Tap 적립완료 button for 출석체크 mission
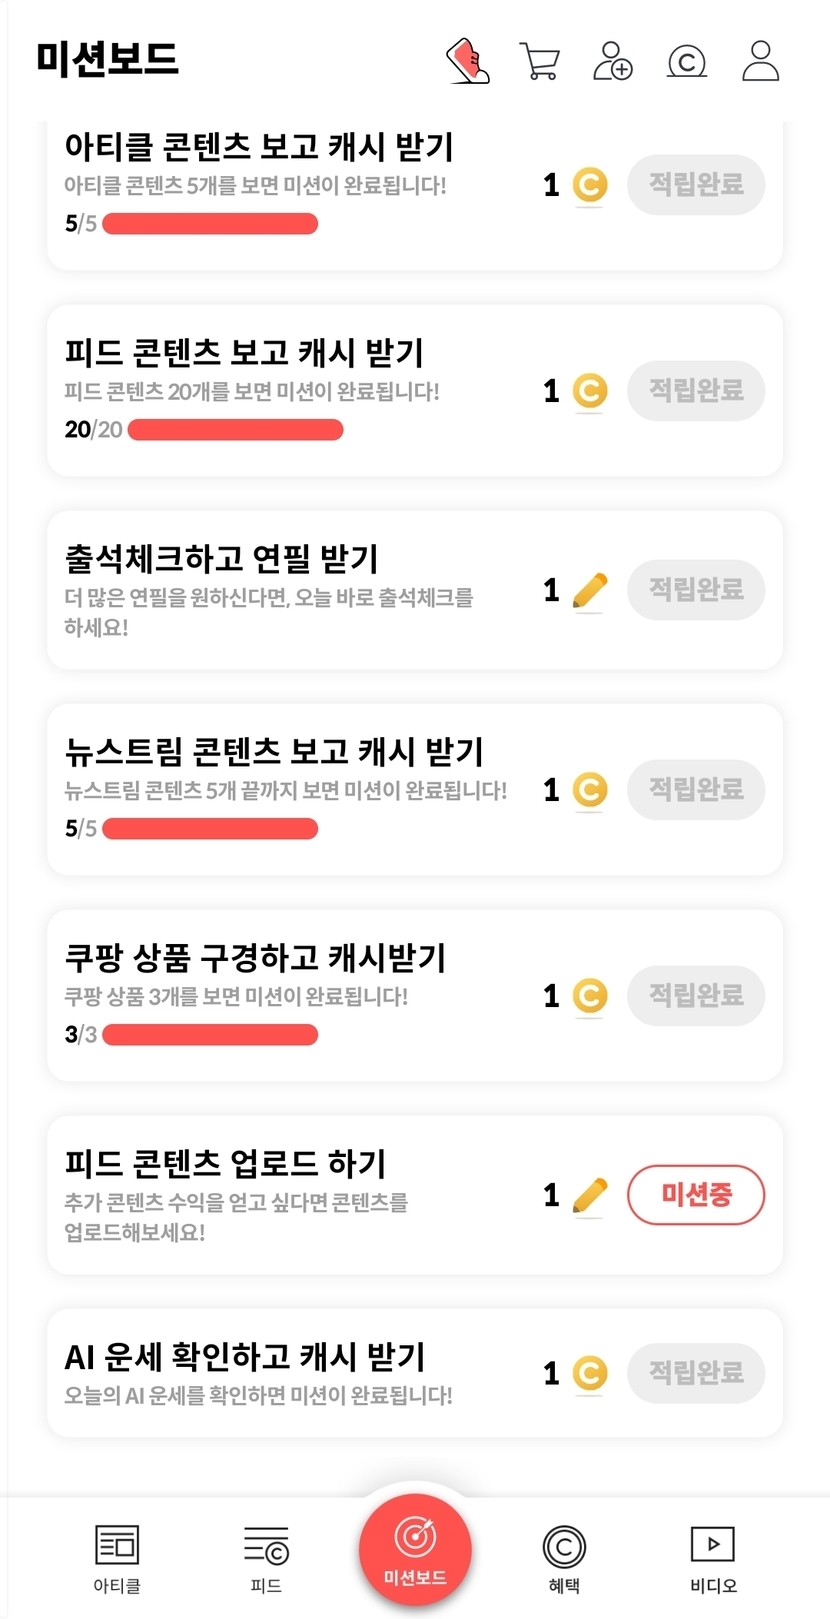Image resolution: width=830 pixels, height=1619 pixels. [x=696, y=590]
